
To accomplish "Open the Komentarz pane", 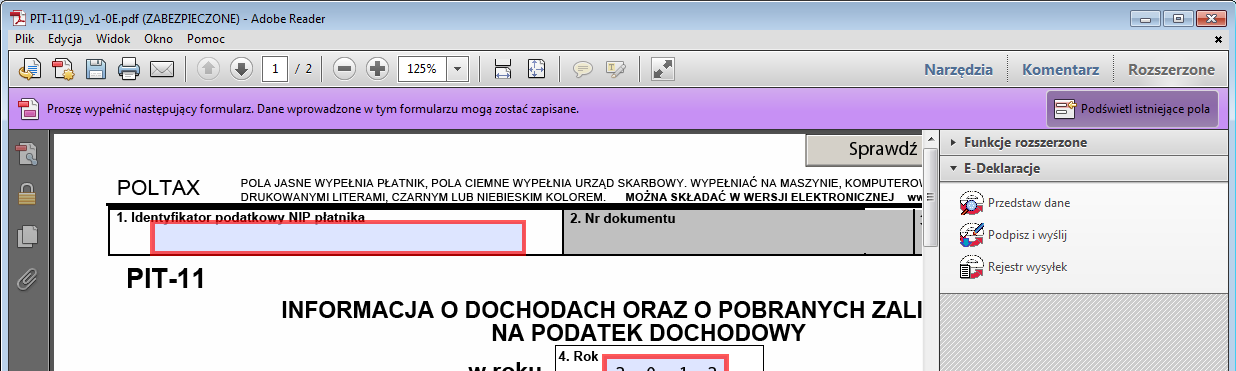I will (x=1060, y=70).
